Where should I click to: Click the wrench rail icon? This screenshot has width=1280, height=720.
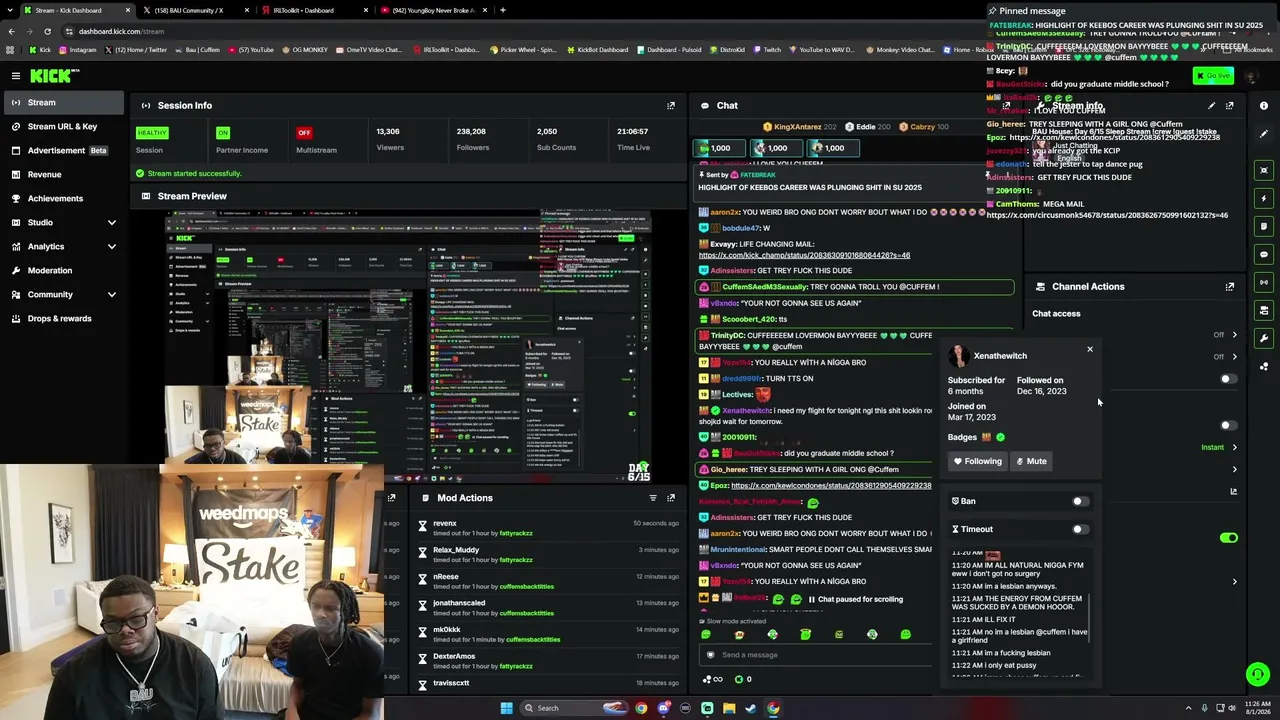click(1264, 338)
